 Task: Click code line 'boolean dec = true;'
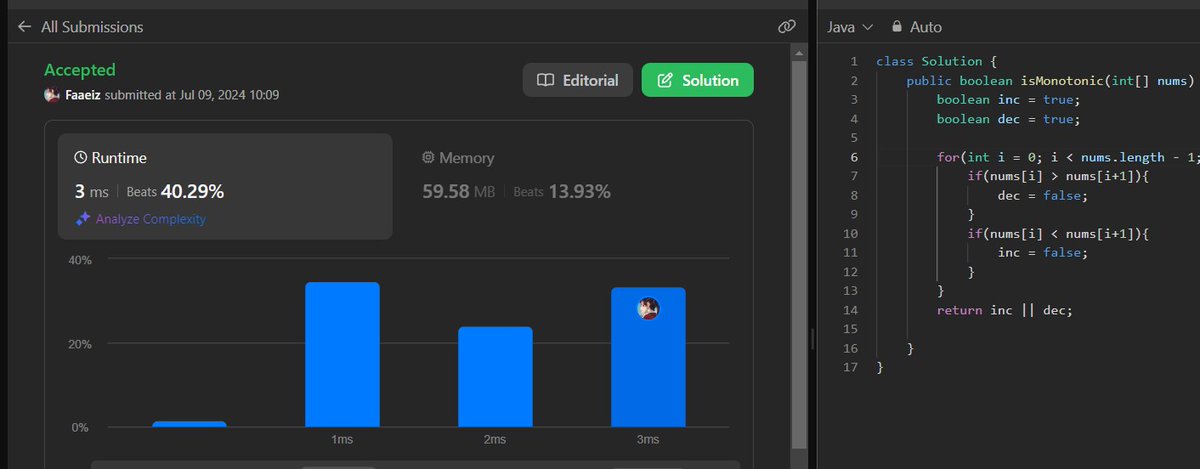pos(1009,119)
